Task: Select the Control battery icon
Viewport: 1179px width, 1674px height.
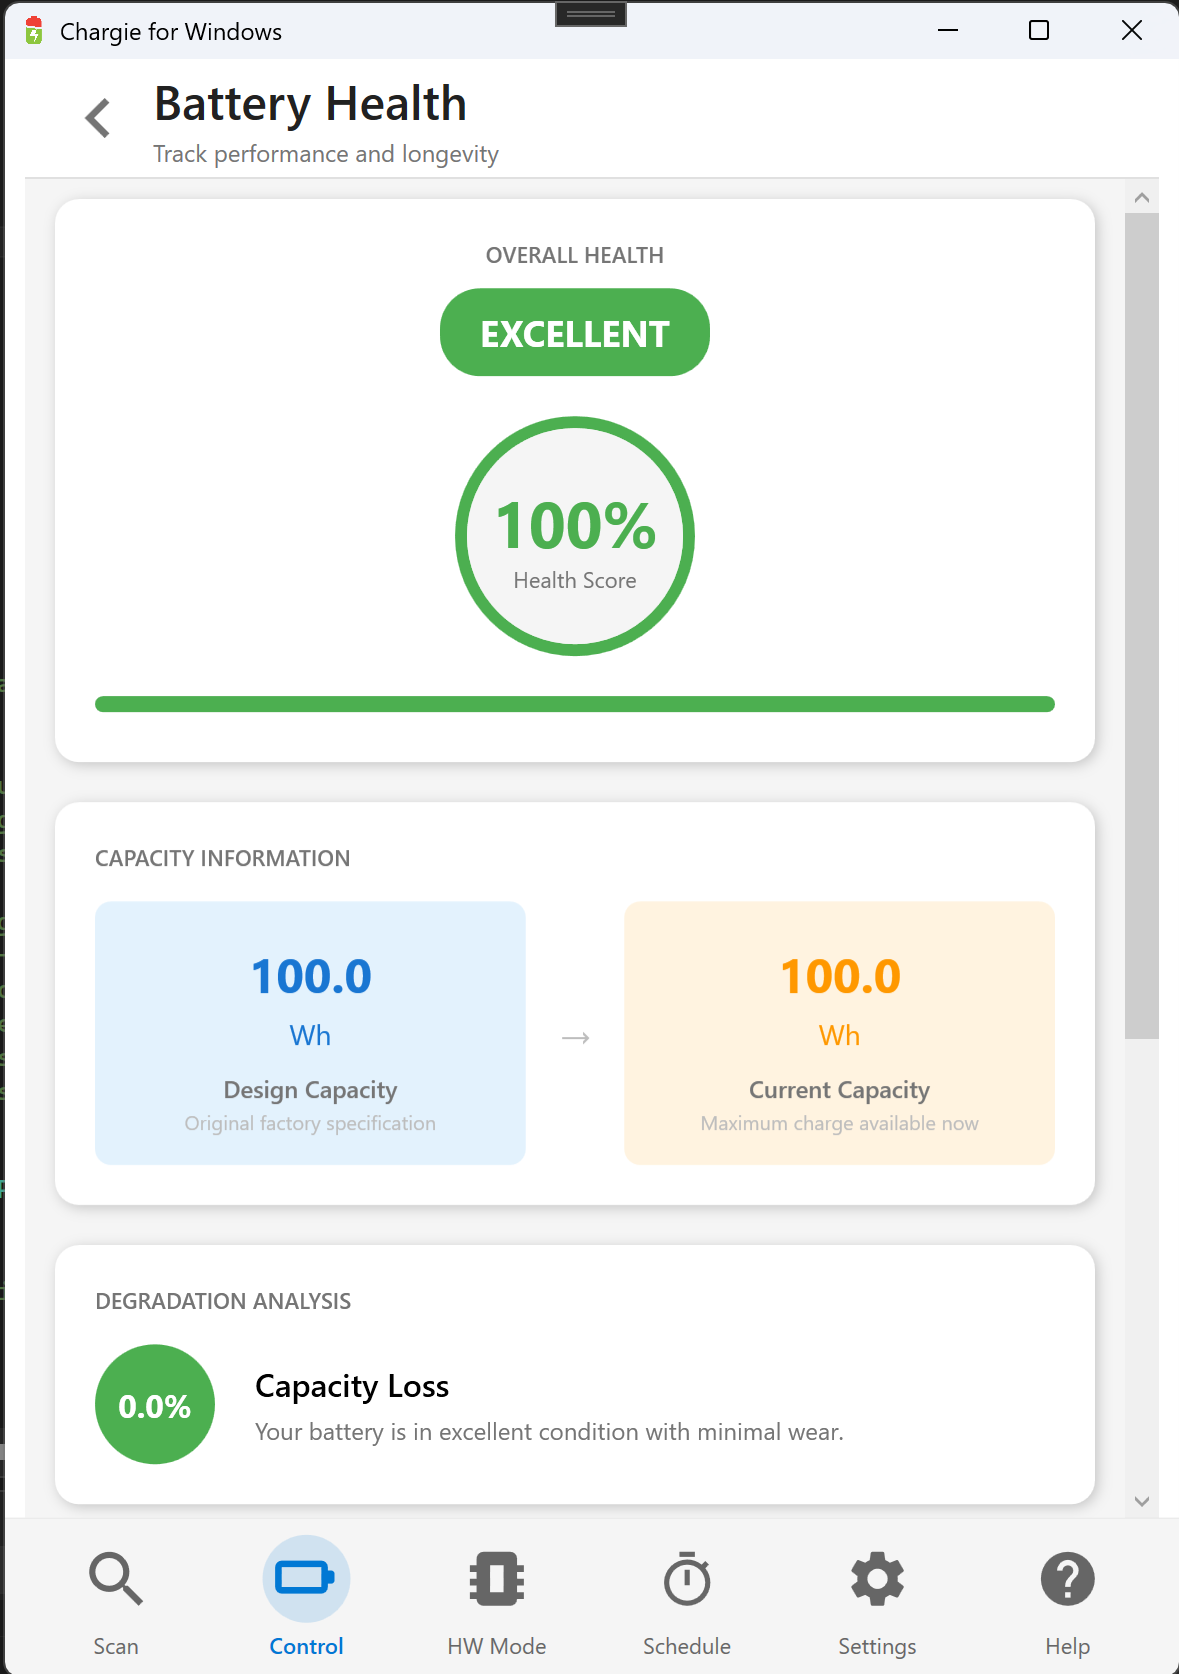Action: coord(306,1578)
